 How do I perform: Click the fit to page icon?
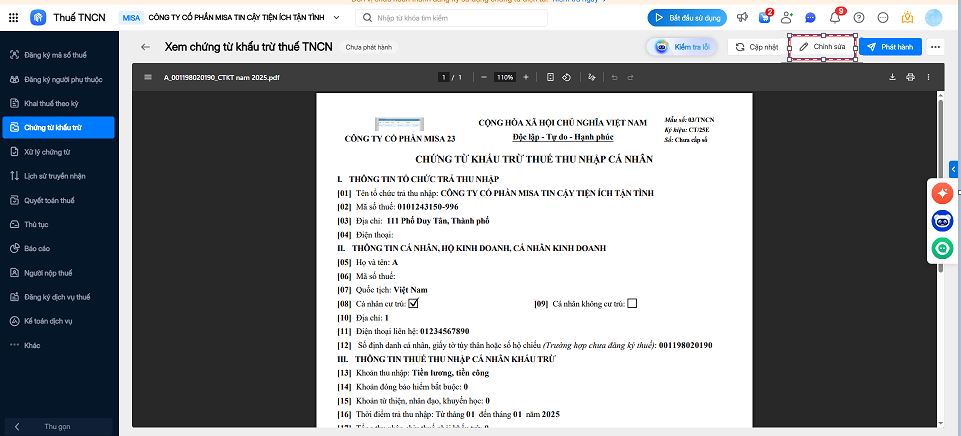[550, 77]
